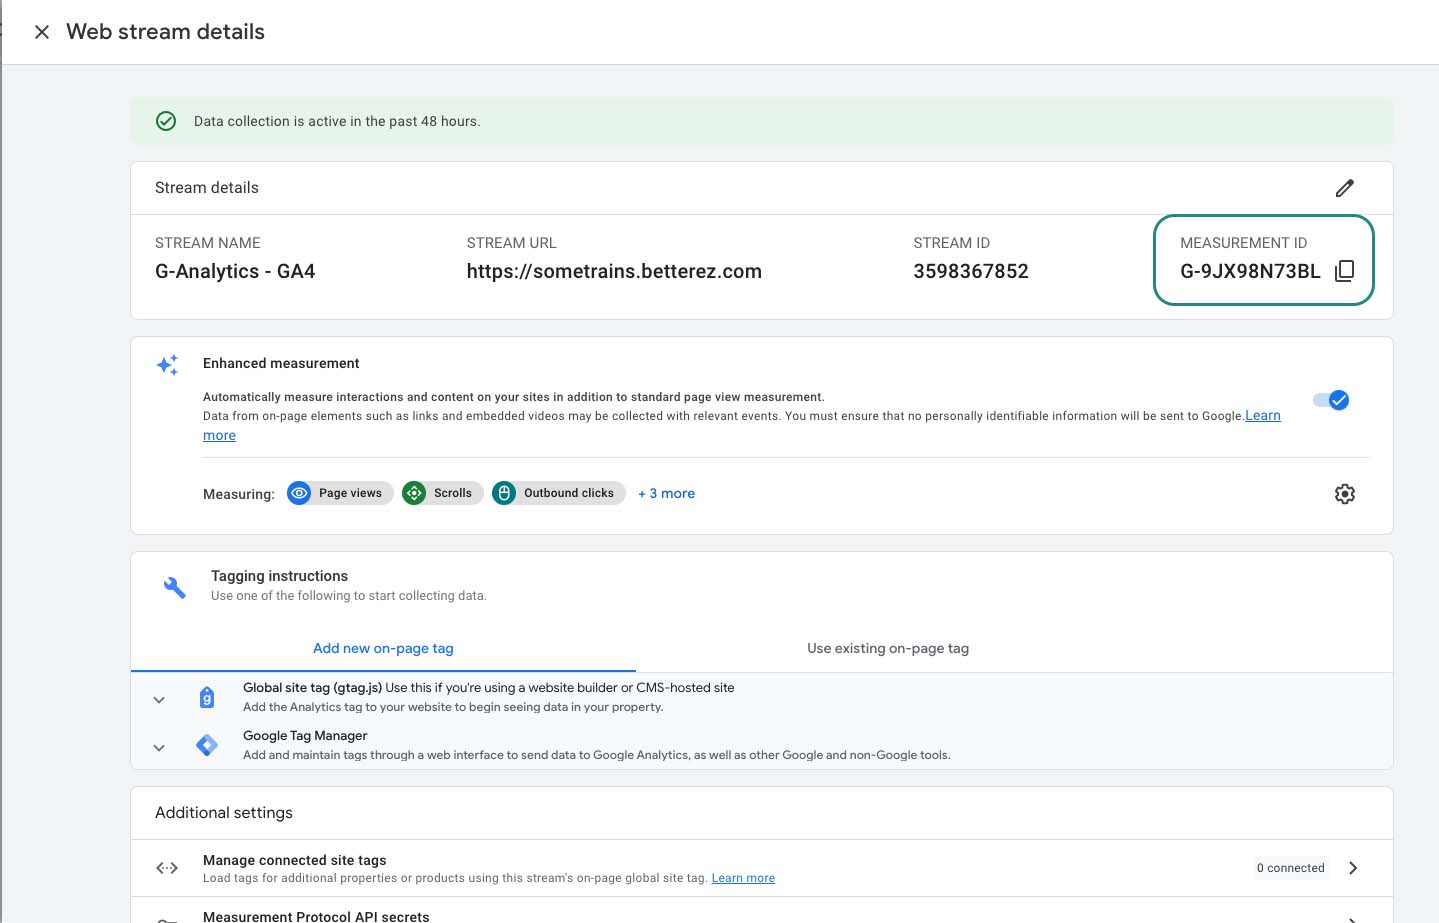Click the Google Tag Manager diamond icon

207,745
